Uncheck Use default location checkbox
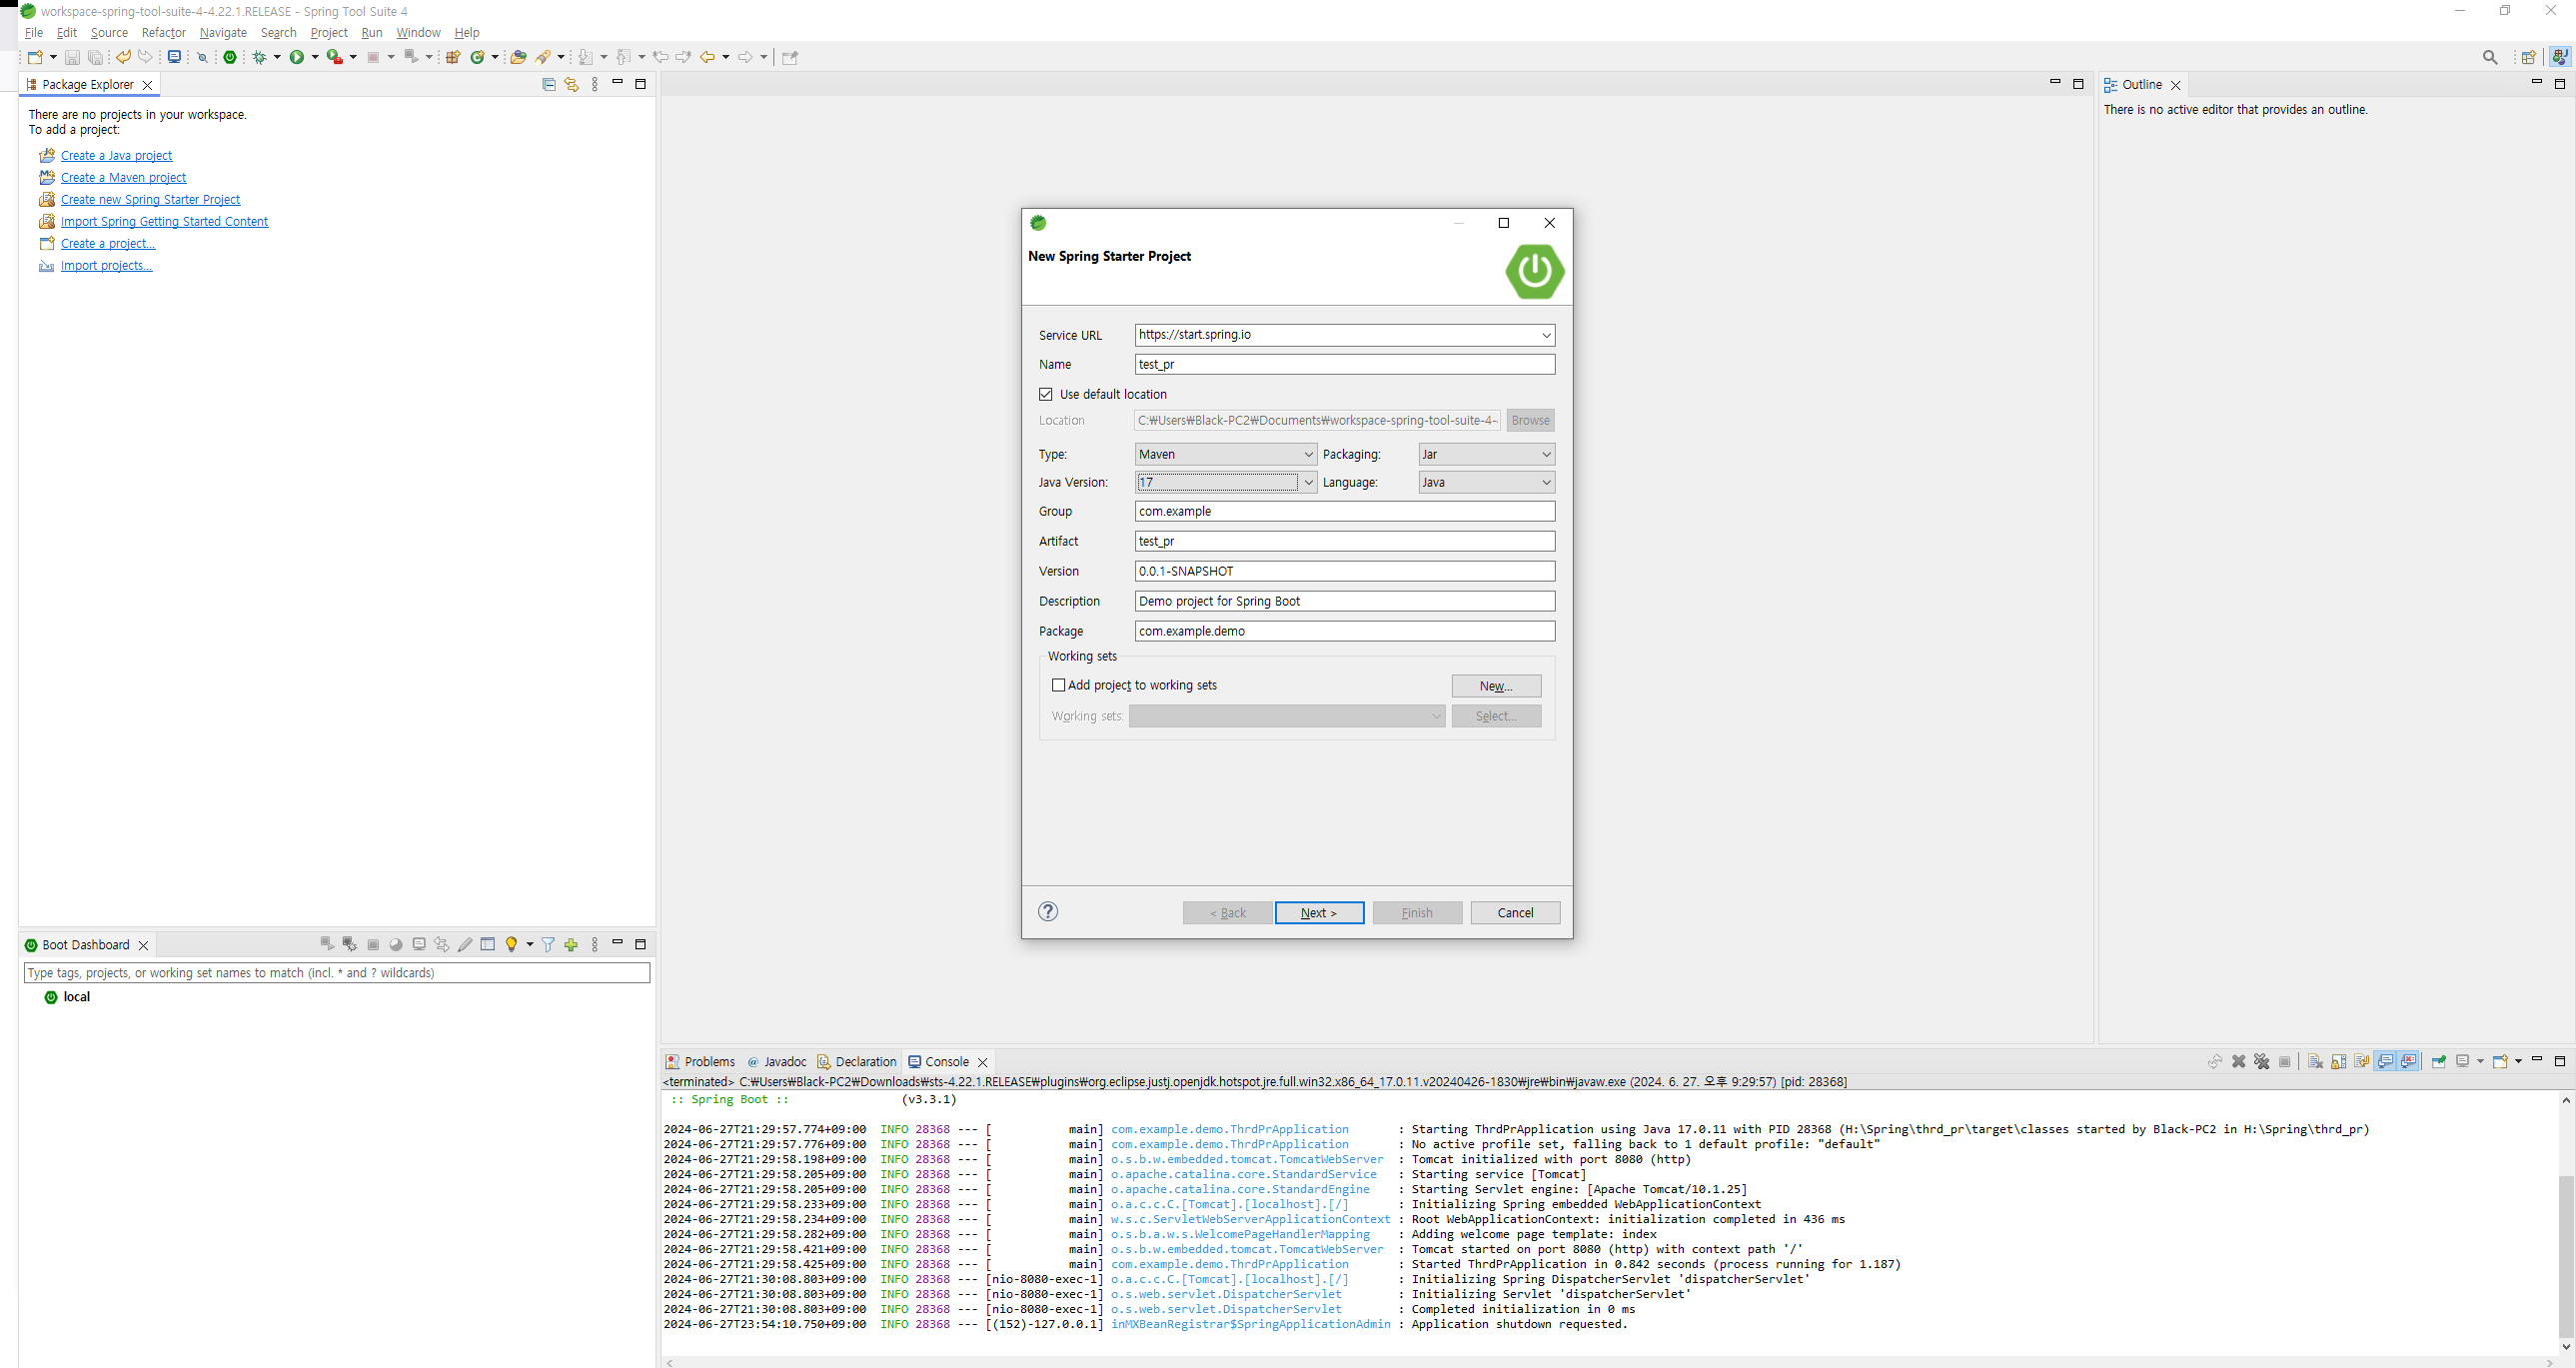This screenshot has height=1368, width=2576. tap(1046, 394)
